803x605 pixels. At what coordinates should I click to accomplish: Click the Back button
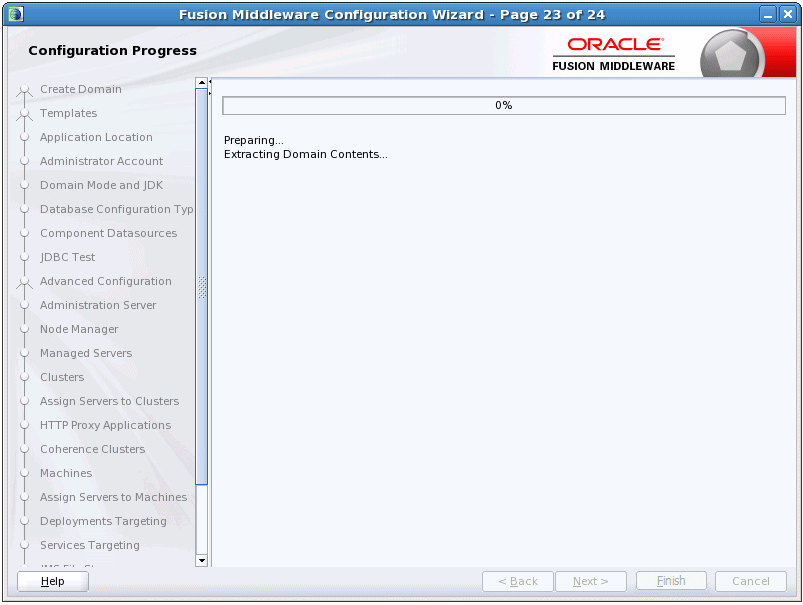(x=518, y=581)
